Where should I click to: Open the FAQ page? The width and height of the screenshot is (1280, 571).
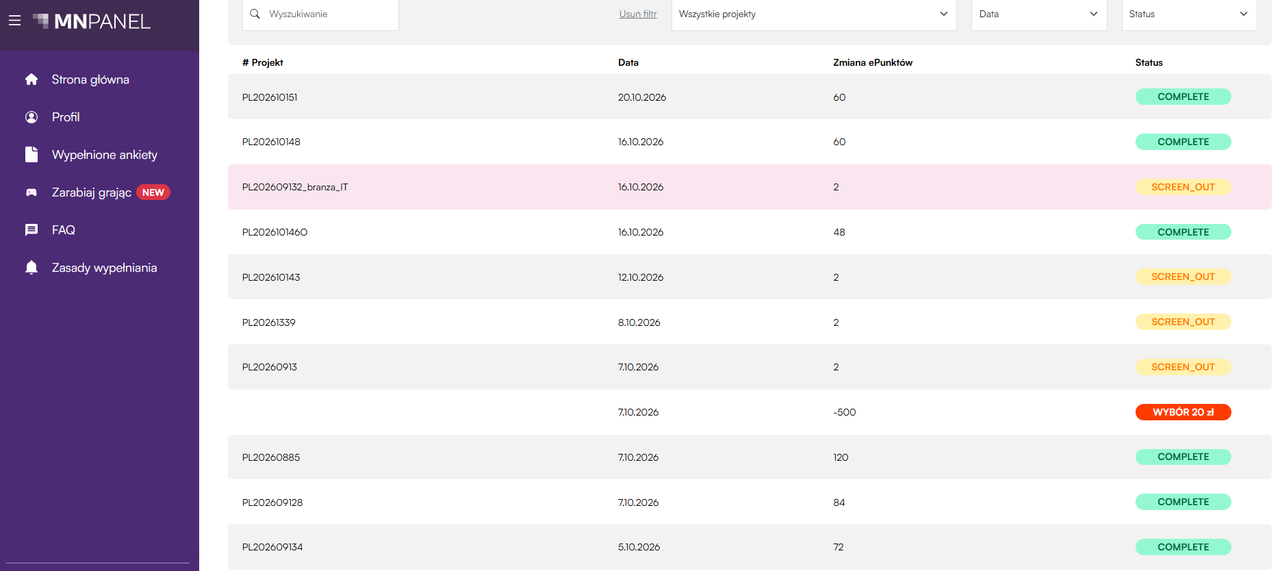[x=63, y=230]
